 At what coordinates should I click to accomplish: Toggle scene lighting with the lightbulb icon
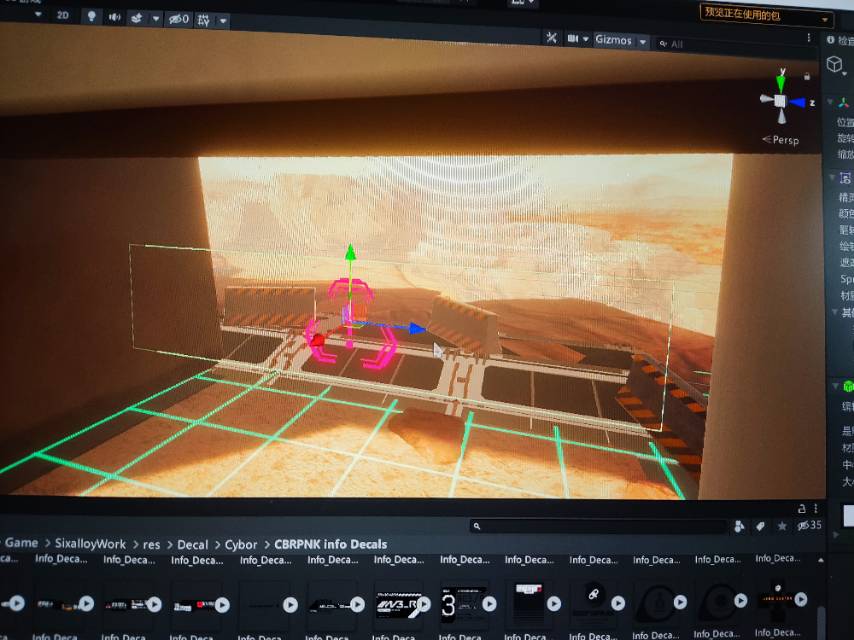point(91,17)
